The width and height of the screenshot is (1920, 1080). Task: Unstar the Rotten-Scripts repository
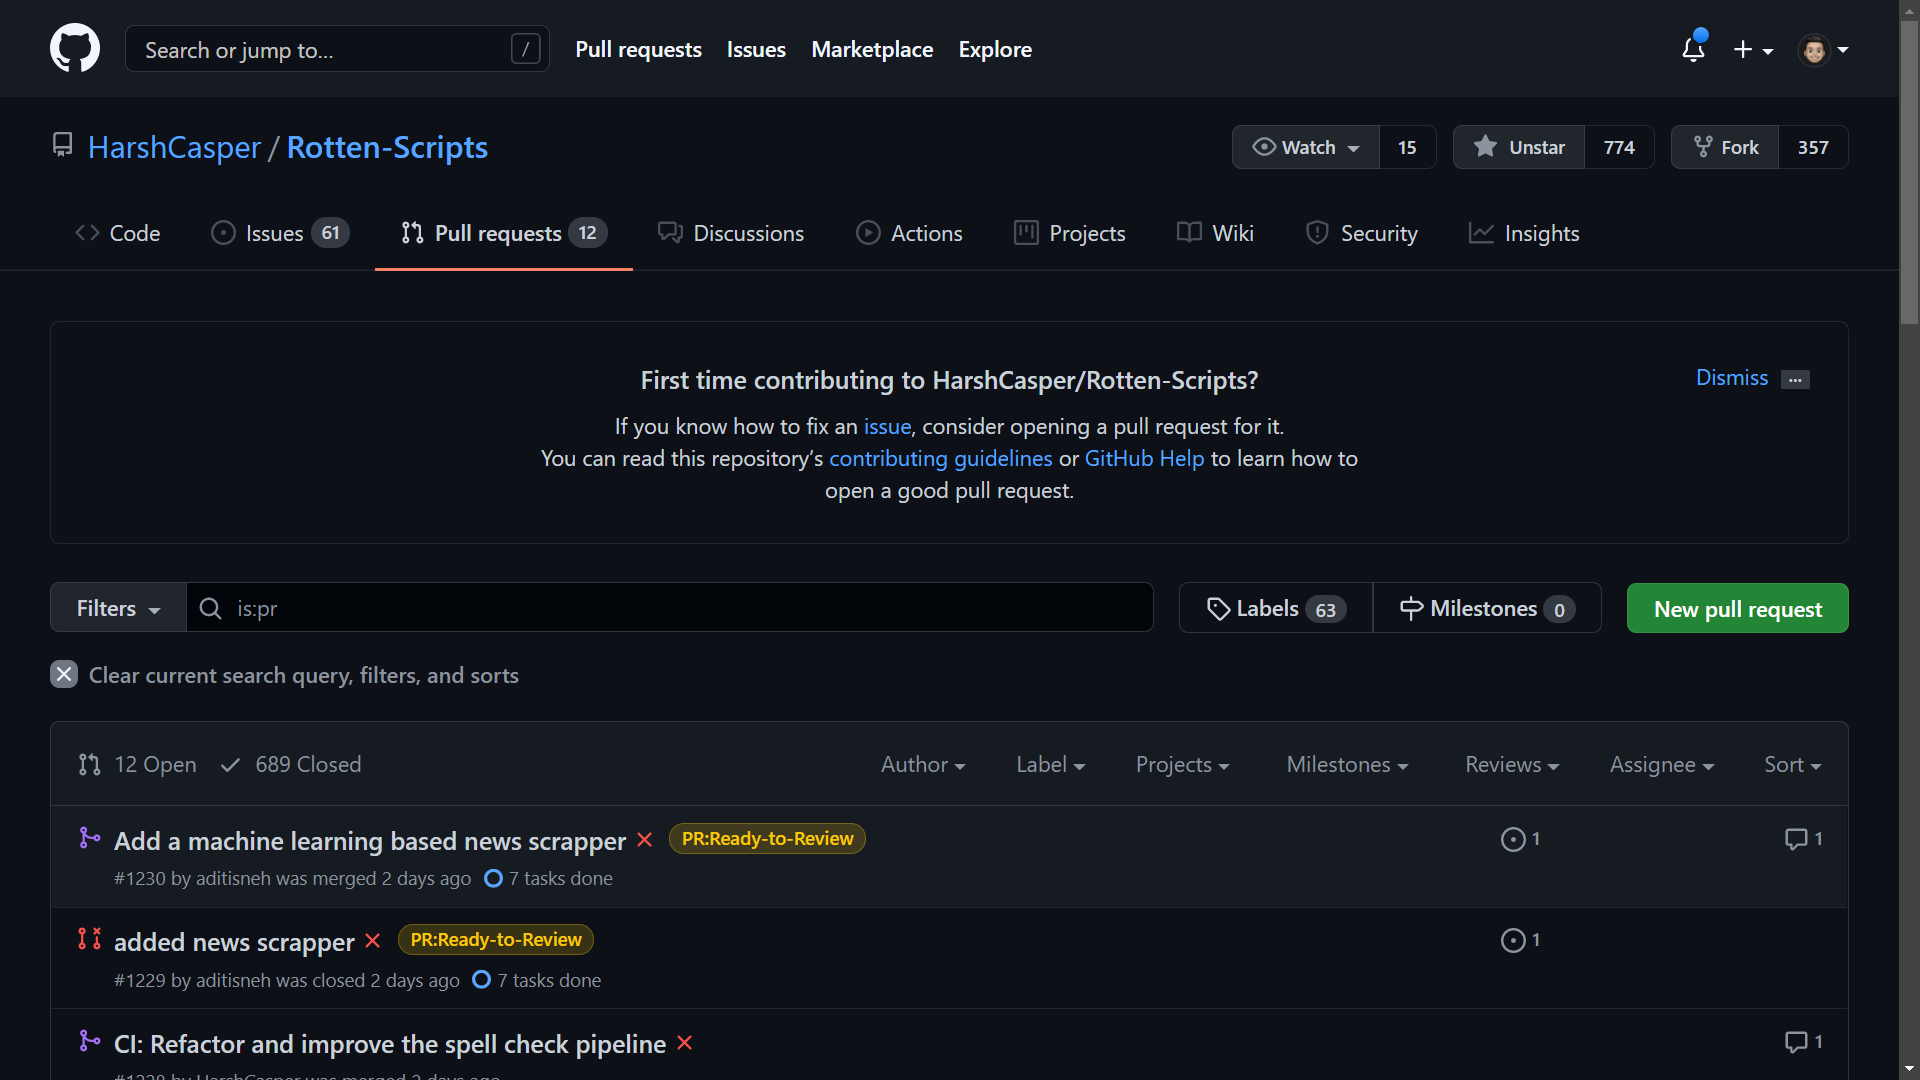(x=1519, y=147)
